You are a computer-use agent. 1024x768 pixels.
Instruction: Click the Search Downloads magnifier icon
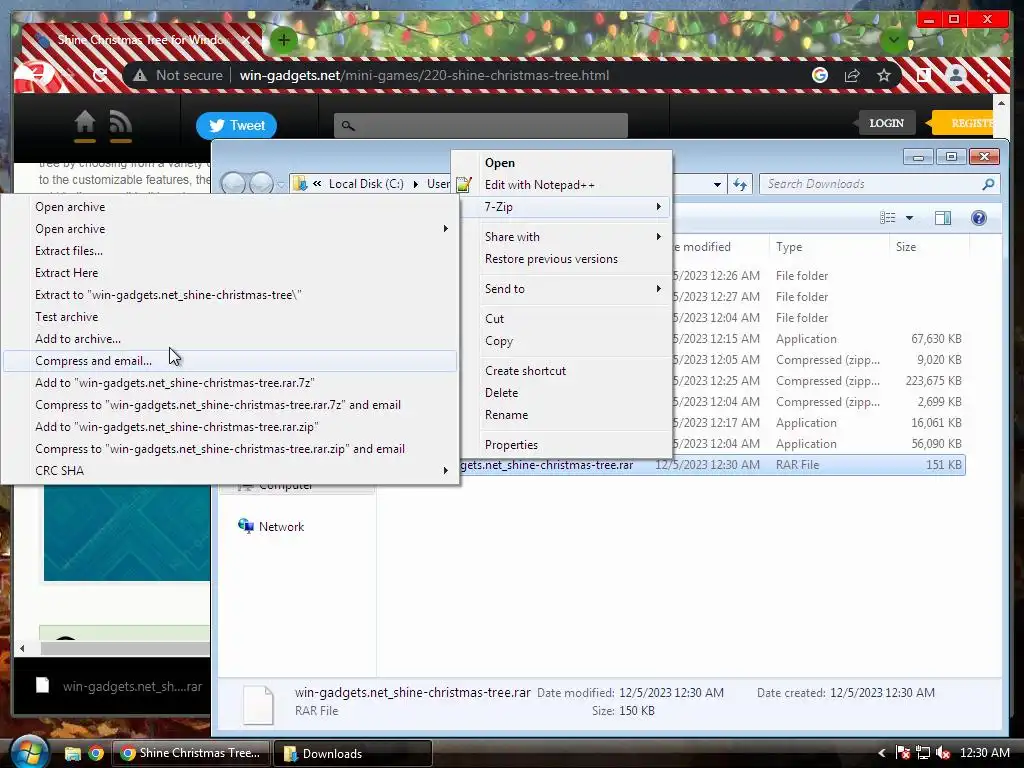[988, 184]
